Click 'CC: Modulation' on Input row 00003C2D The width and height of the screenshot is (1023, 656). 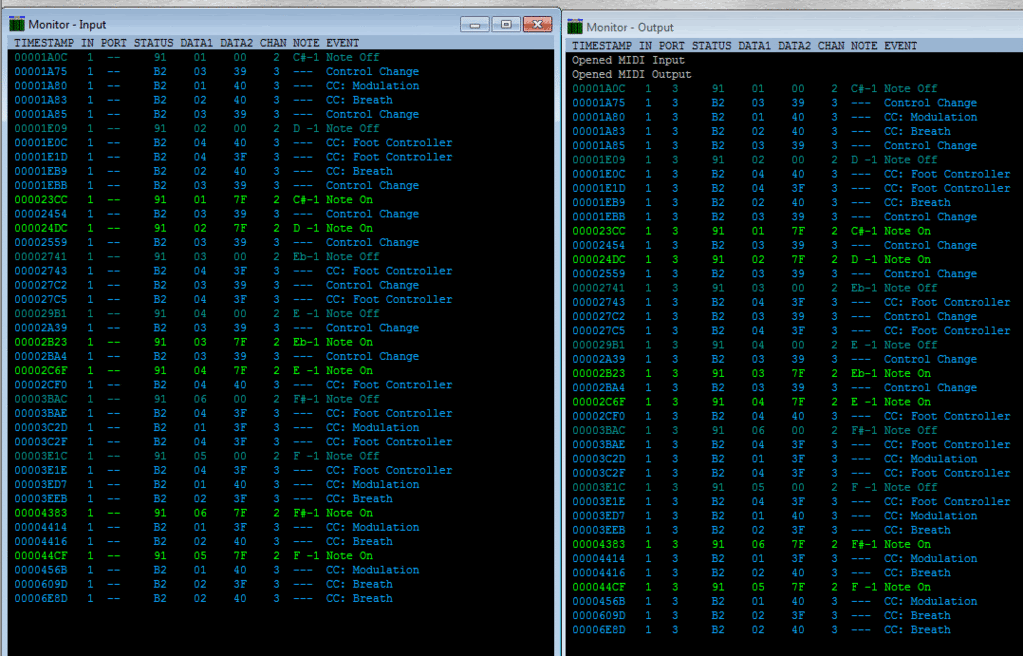pyautogui.click(x=373, y=428)
